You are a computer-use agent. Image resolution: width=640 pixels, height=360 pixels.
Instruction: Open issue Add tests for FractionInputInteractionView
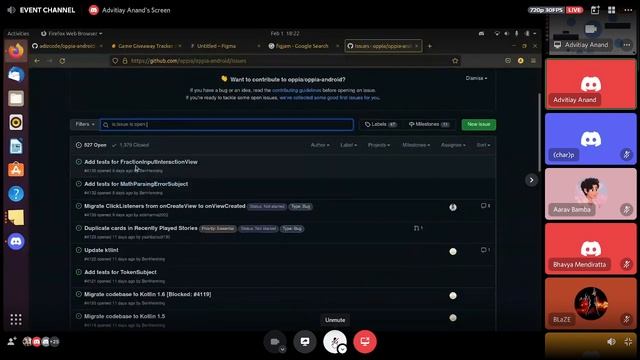click(141, 162)
